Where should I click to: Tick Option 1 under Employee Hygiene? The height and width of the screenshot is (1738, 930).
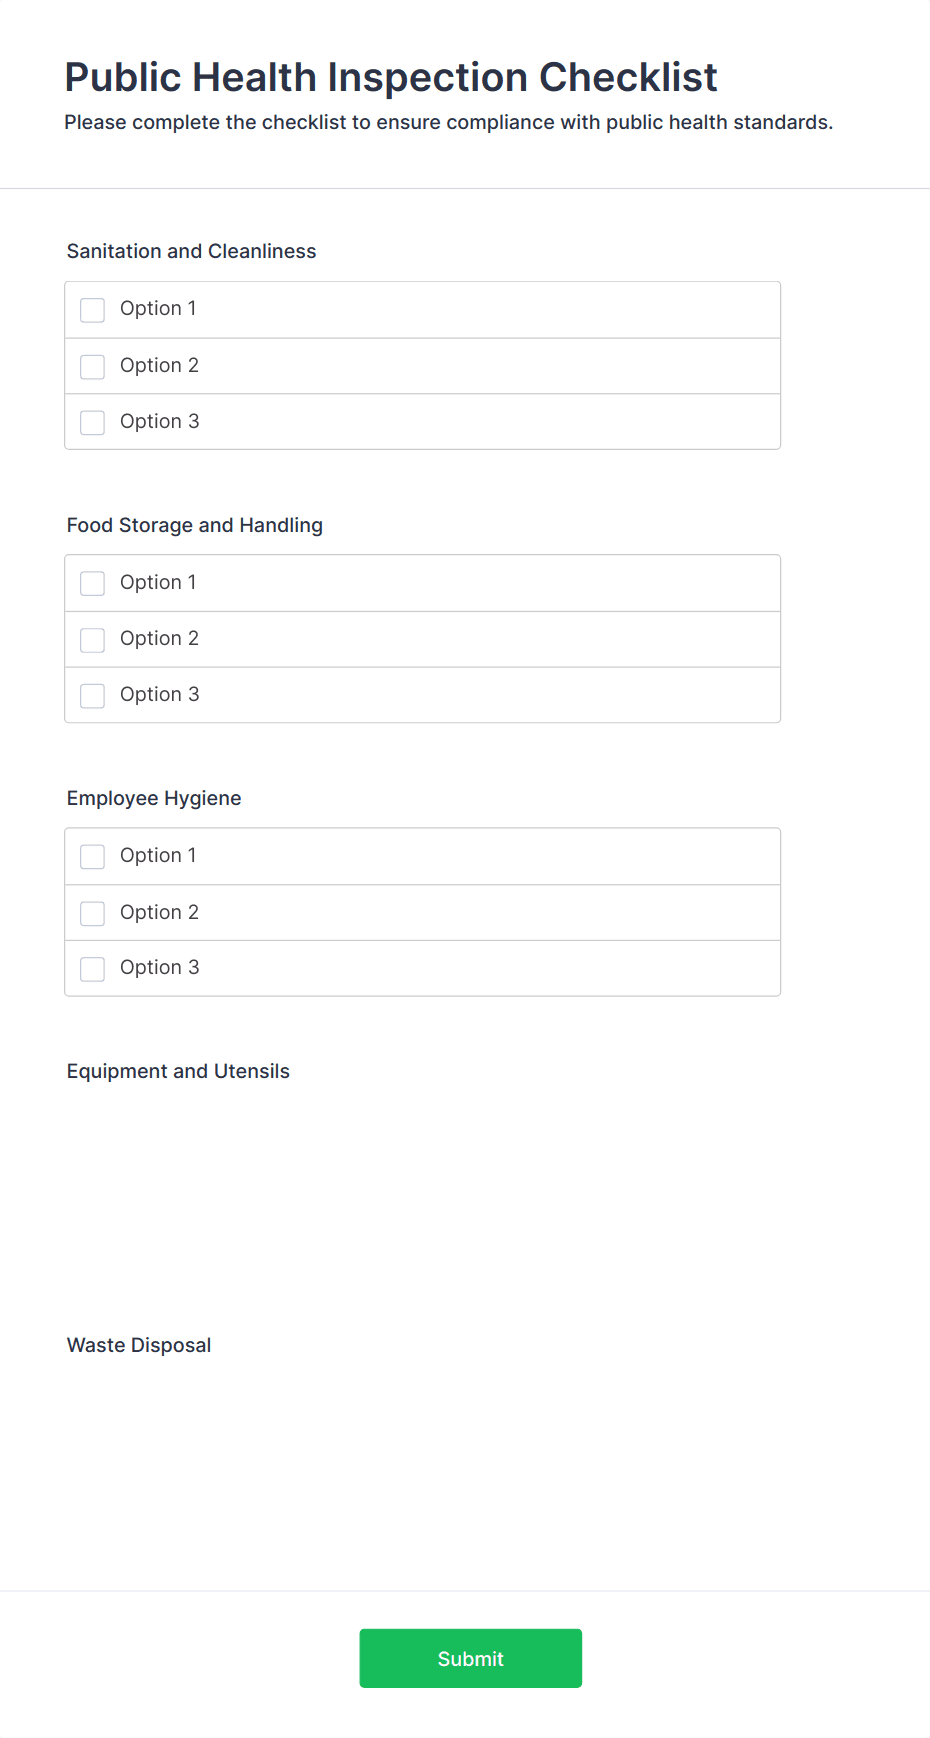click(x=92, y=856)
